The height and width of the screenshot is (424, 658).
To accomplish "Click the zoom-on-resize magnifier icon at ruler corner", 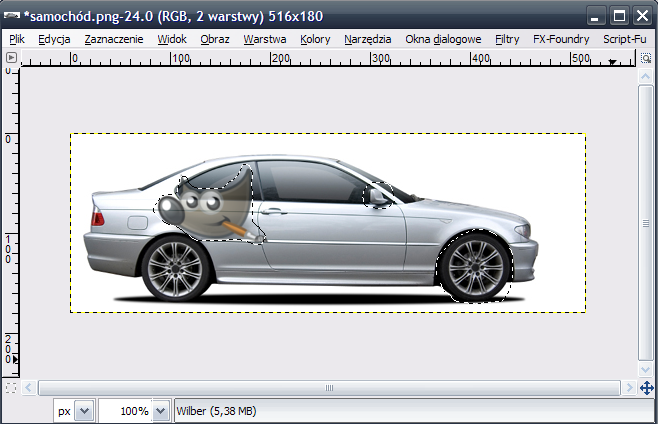I will 645,58.
